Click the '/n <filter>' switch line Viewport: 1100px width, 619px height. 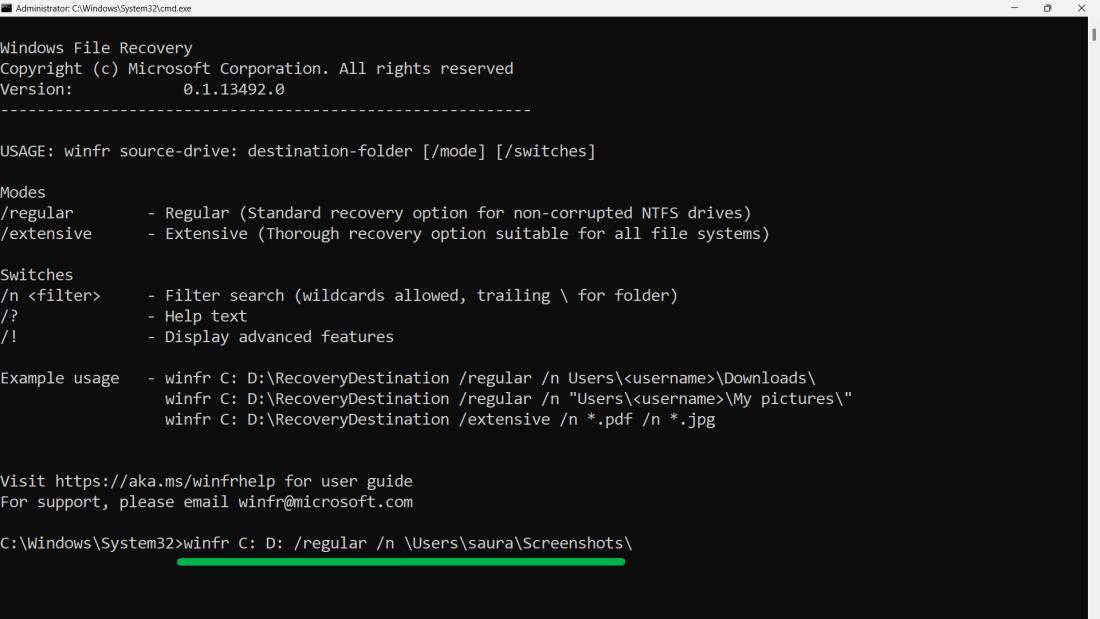click(339, 296)
